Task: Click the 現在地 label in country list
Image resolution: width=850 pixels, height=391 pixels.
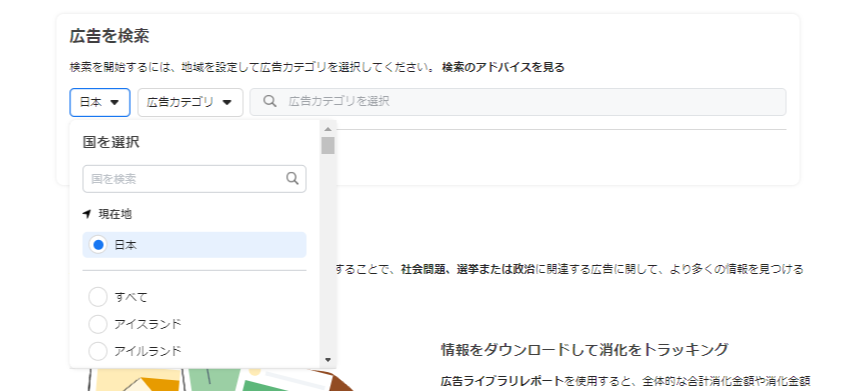Action: click(x=115, y=214)
